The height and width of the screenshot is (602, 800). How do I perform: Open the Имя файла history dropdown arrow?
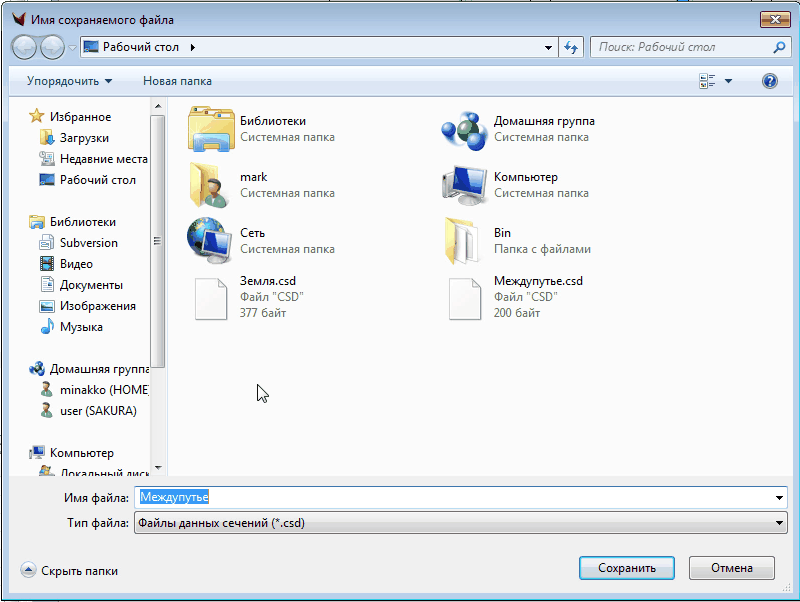(780, 497)
